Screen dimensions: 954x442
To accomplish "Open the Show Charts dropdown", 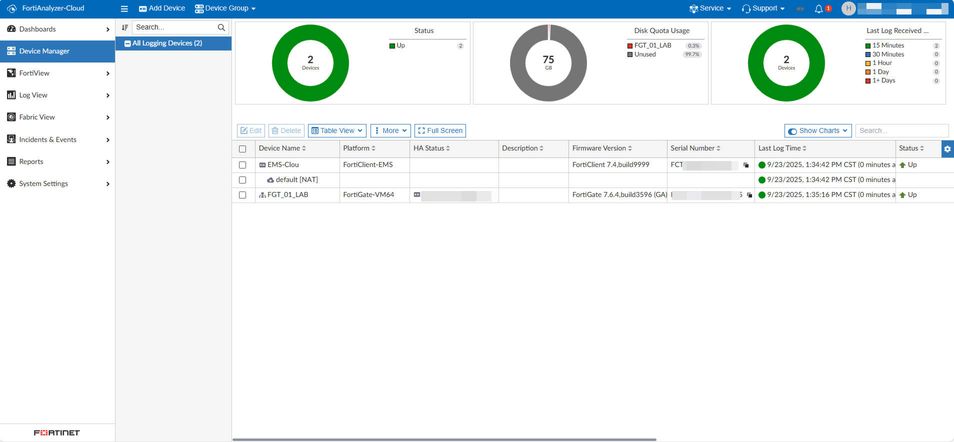I will pyautogui.click(x=817, y=131).
